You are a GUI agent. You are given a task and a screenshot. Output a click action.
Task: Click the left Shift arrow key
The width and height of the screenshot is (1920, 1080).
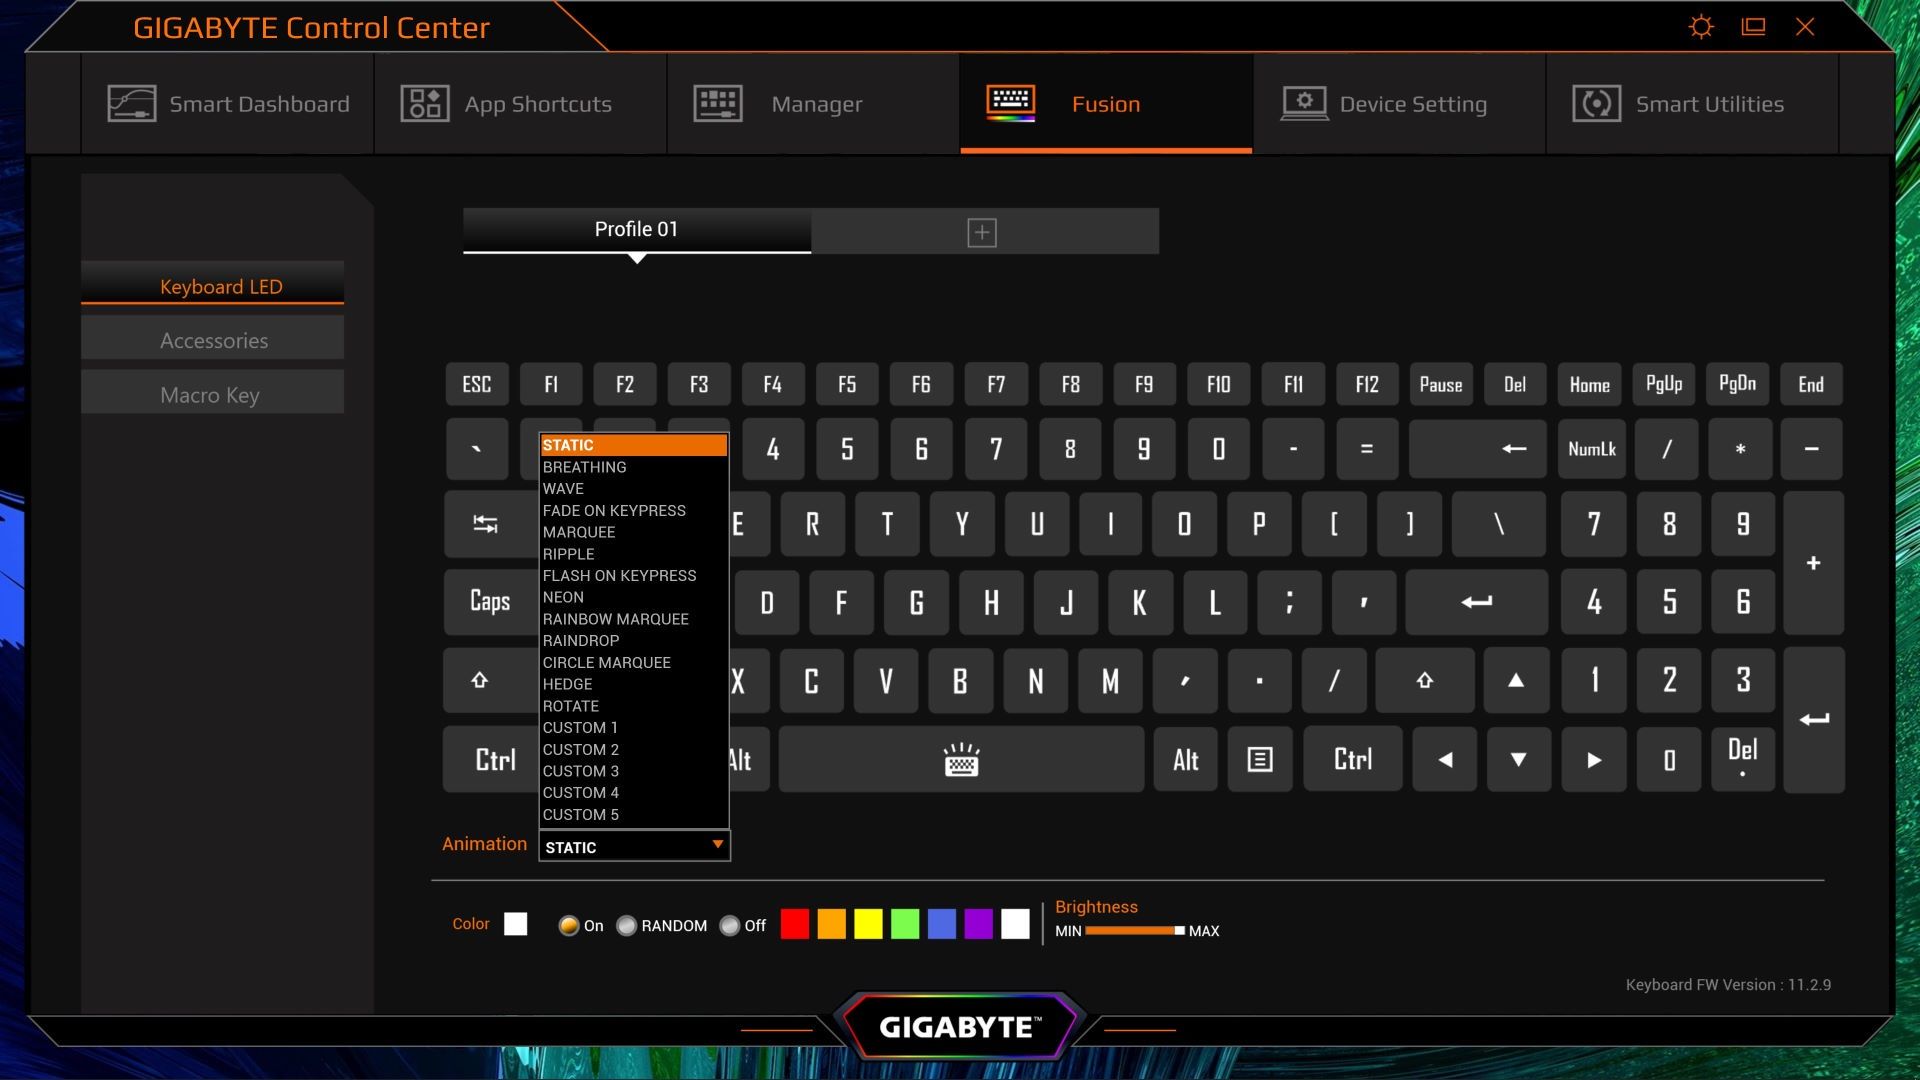point(480,681)
